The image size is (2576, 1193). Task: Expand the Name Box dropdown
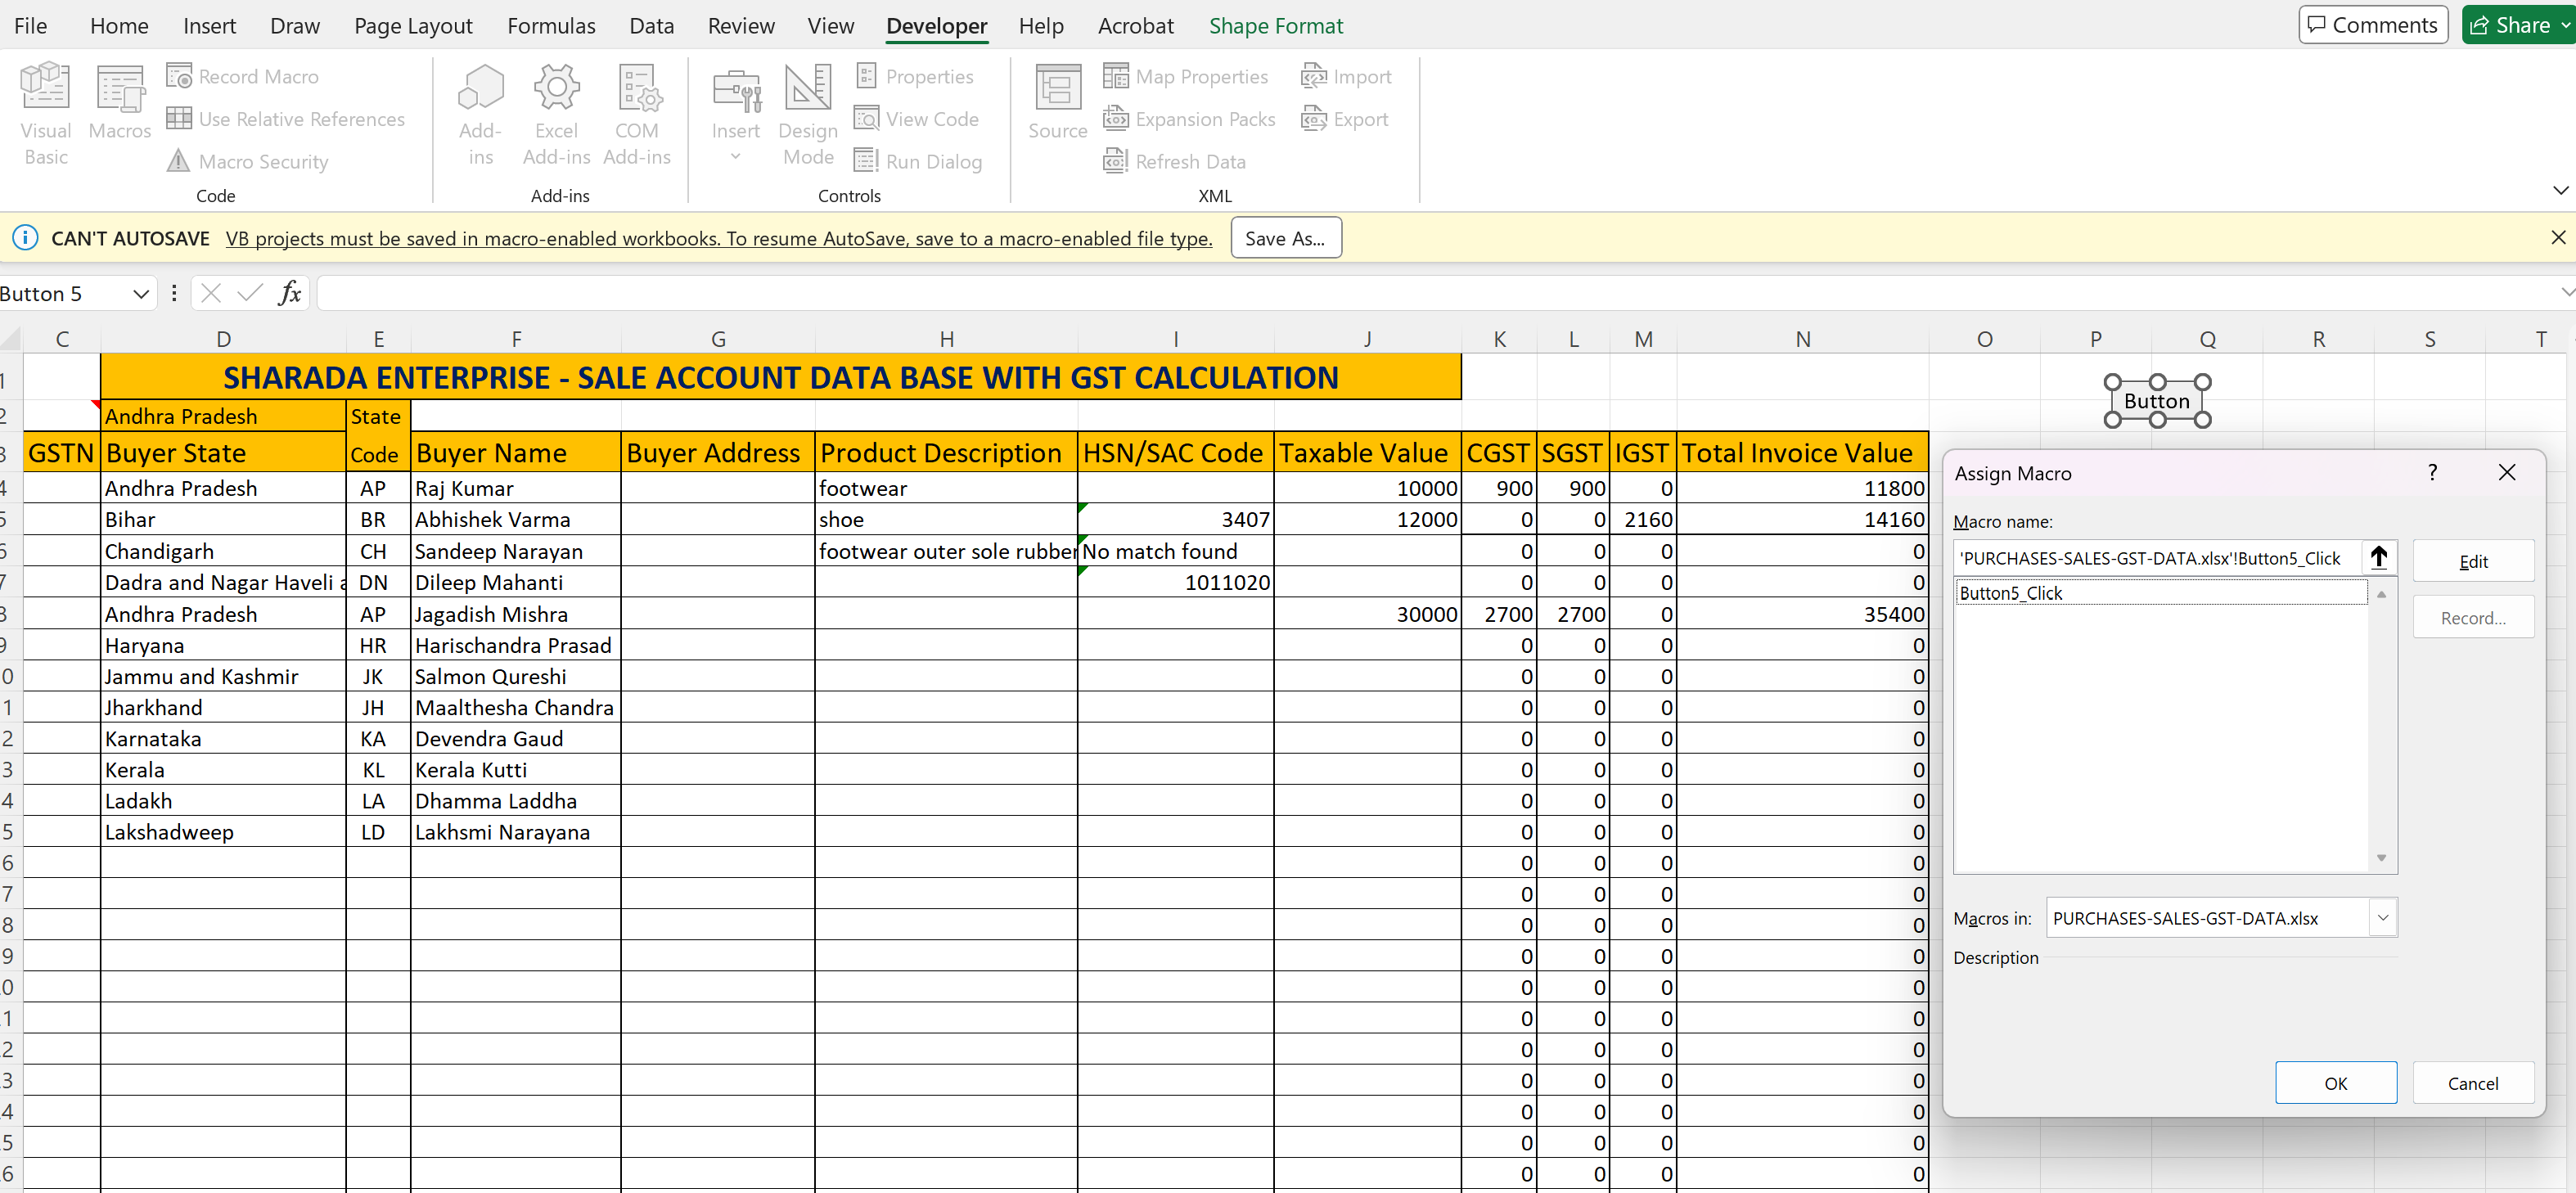pos(141,293)
